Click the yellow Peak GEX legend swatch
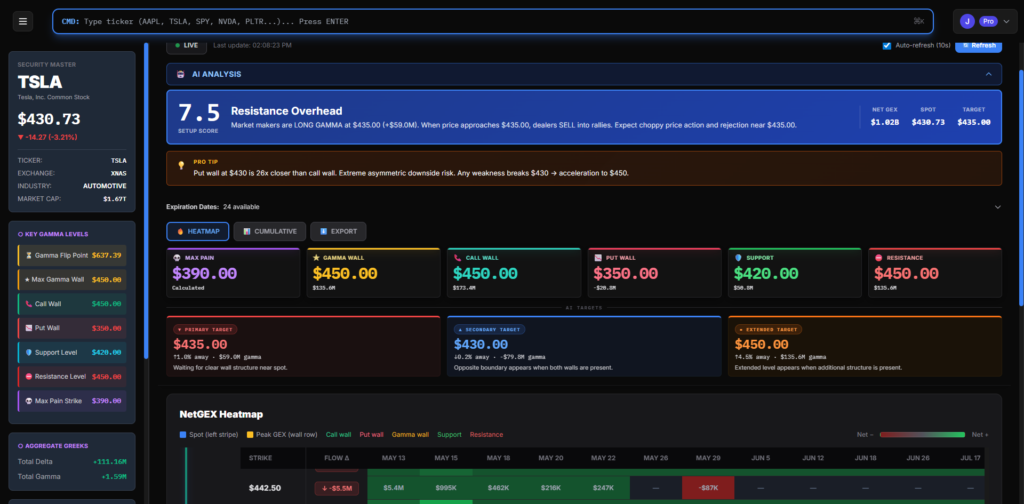Screen dimensions: 1024x504 point(250,435)
